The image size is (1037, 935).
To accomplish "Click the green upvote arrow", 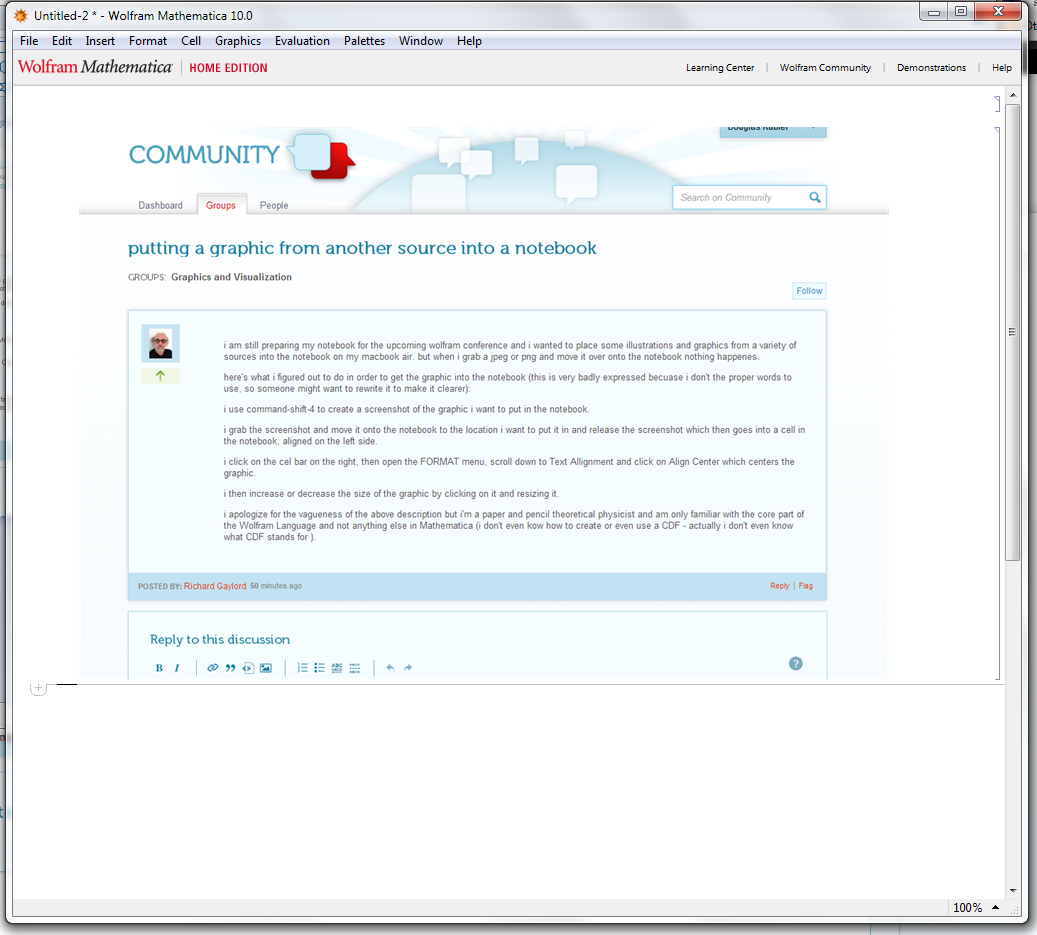I will click(x=160, y=376).
